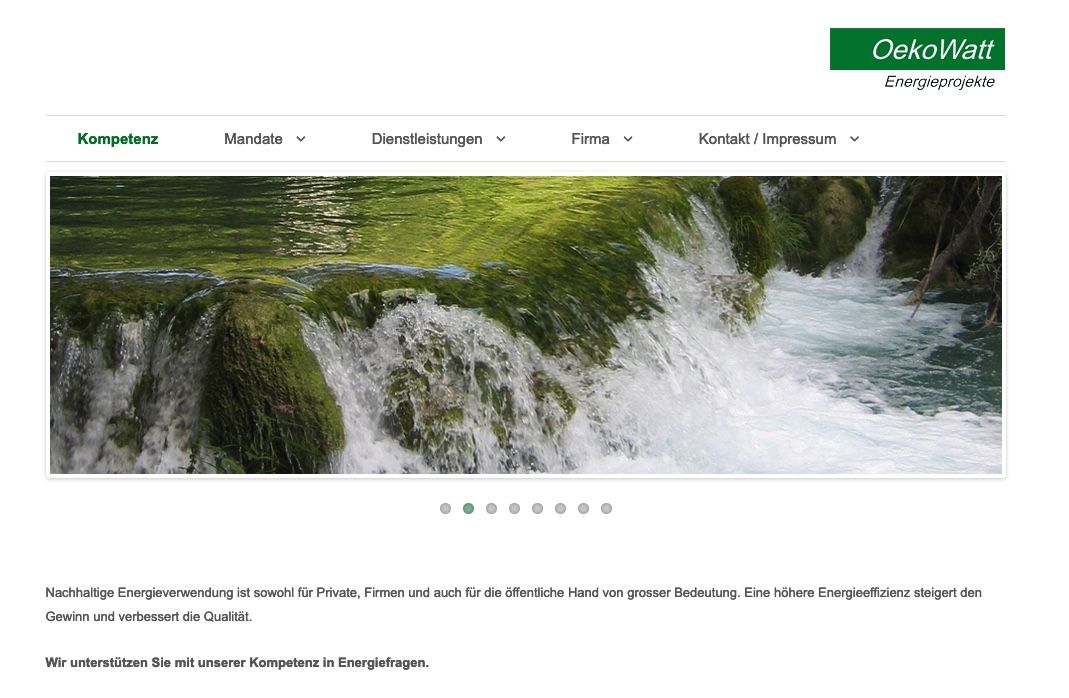Select the seventh slideshow dot
This screenshot has width=1069, height=698.
click(x=584, y=509)
